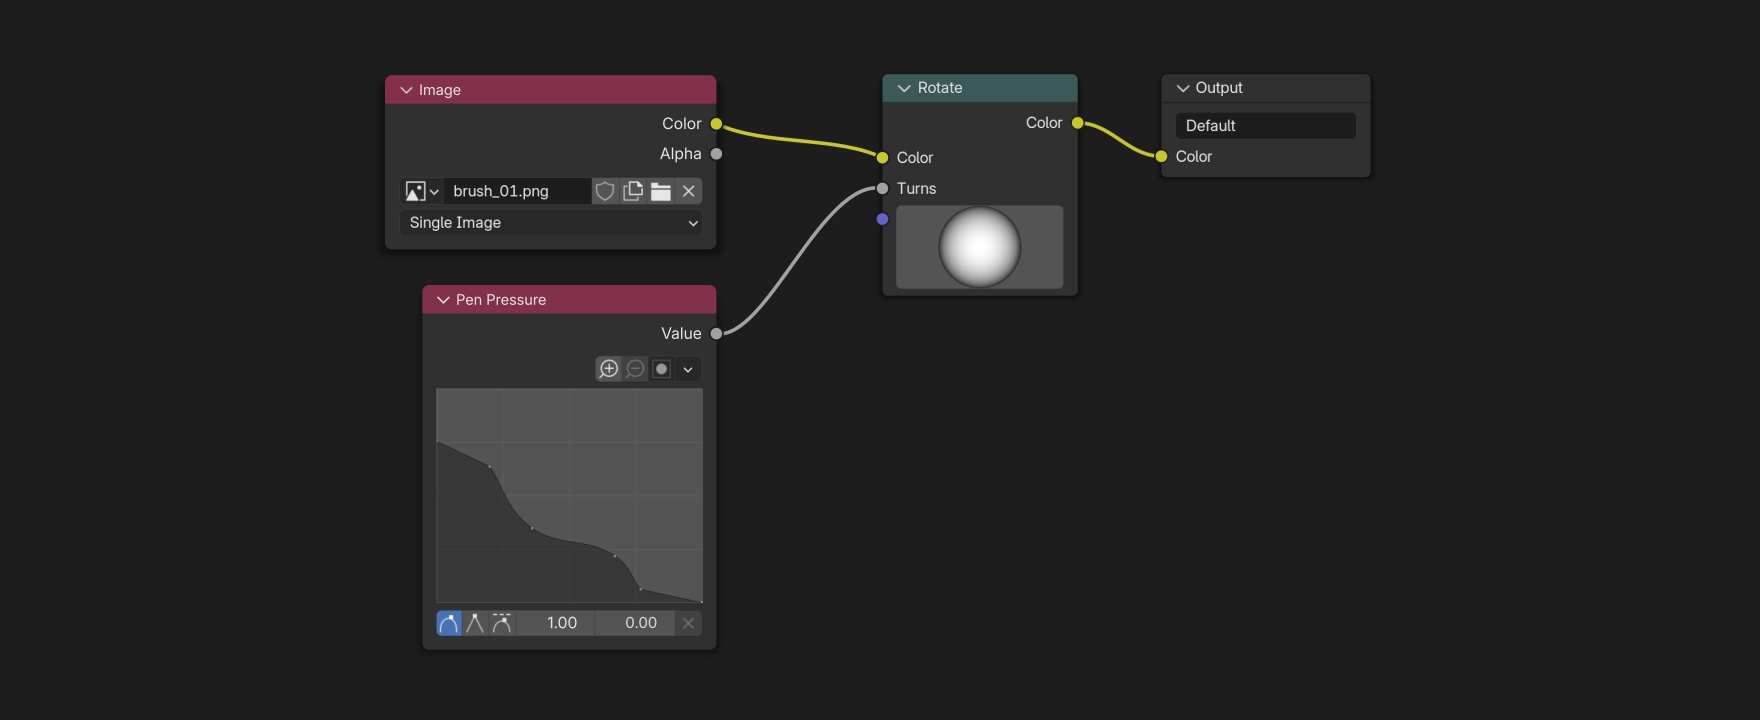
Task: Click the fake user shield icon for brush_01.png
Action: (605, 191)
